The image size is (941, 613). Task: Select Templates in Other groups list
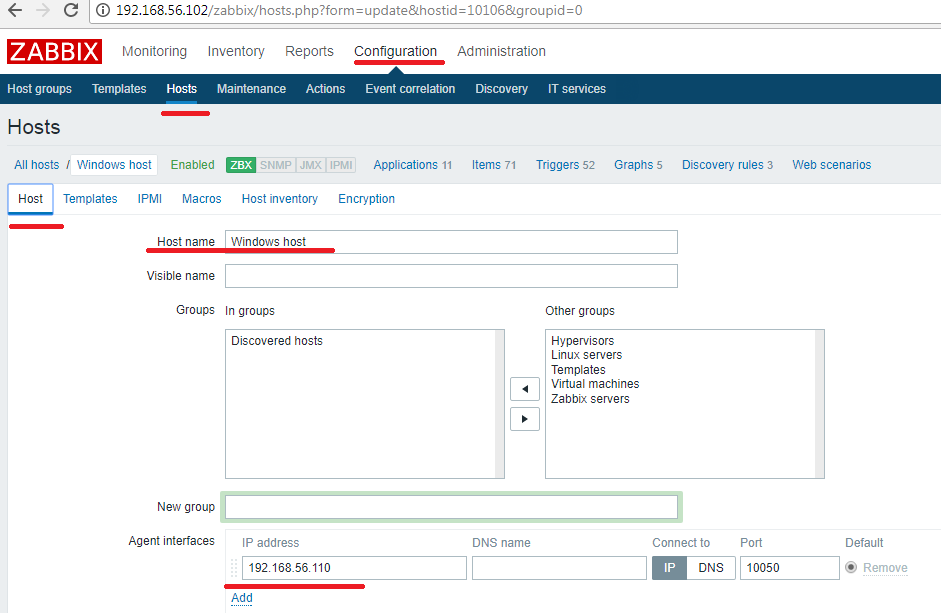coord(578,370)
